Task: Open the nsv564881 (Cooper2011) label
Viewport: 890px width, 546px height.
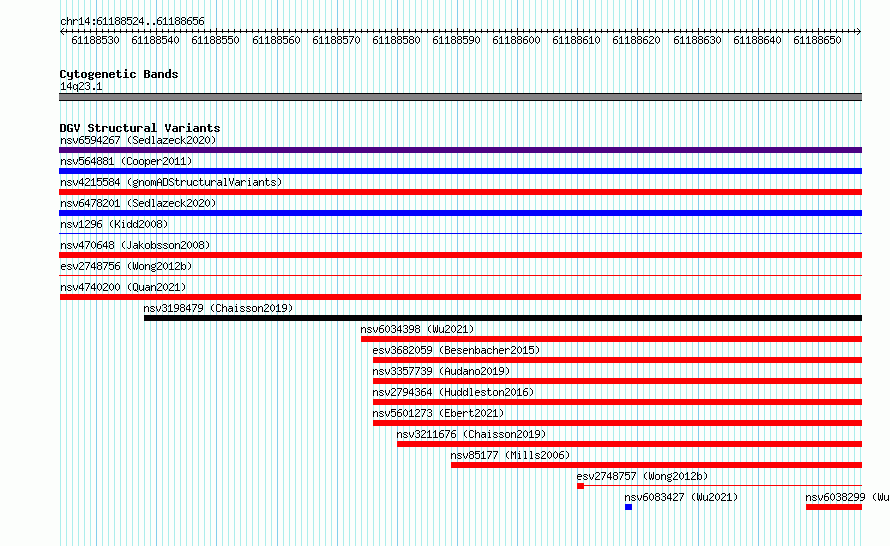Action: pos(126,161)
